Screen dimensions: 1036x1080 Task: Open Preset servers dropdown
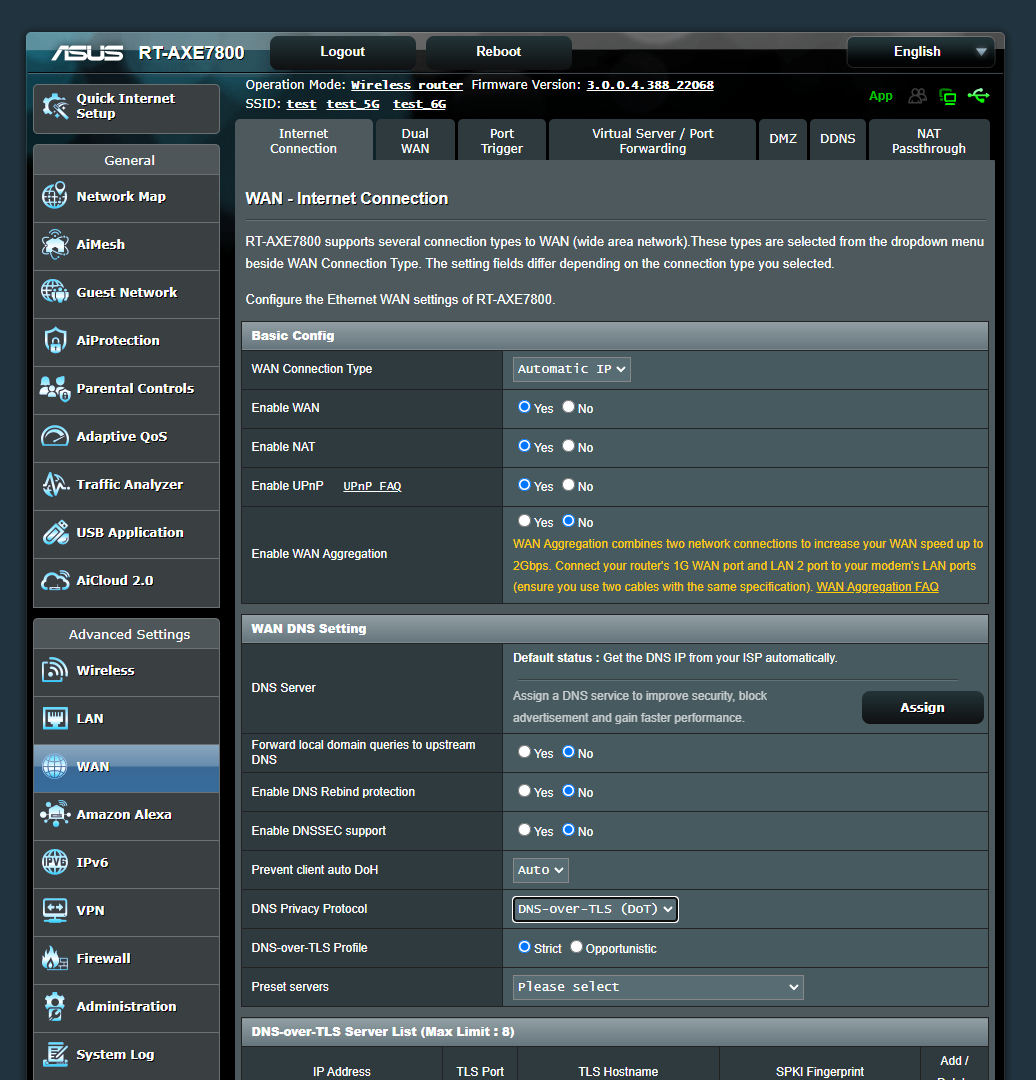(658, 987)
